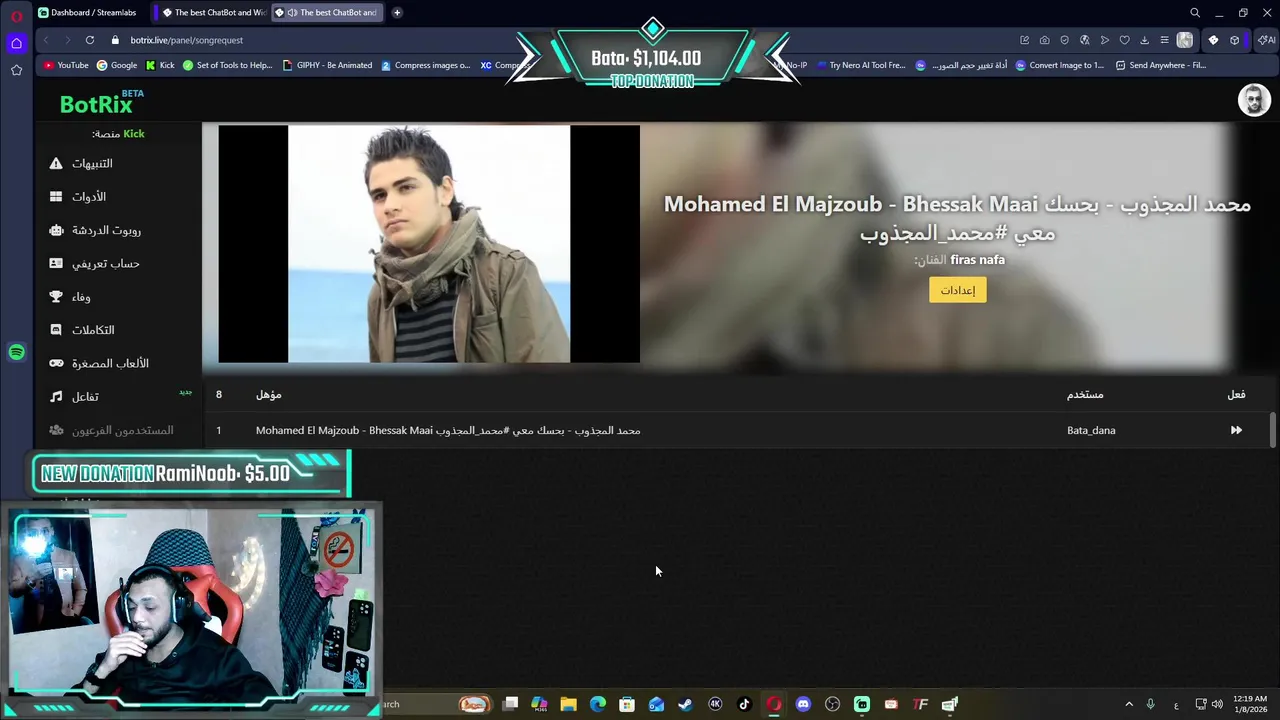Take a snapshot with the camera icon
Screen dimensions: 1280x720
1044,40
